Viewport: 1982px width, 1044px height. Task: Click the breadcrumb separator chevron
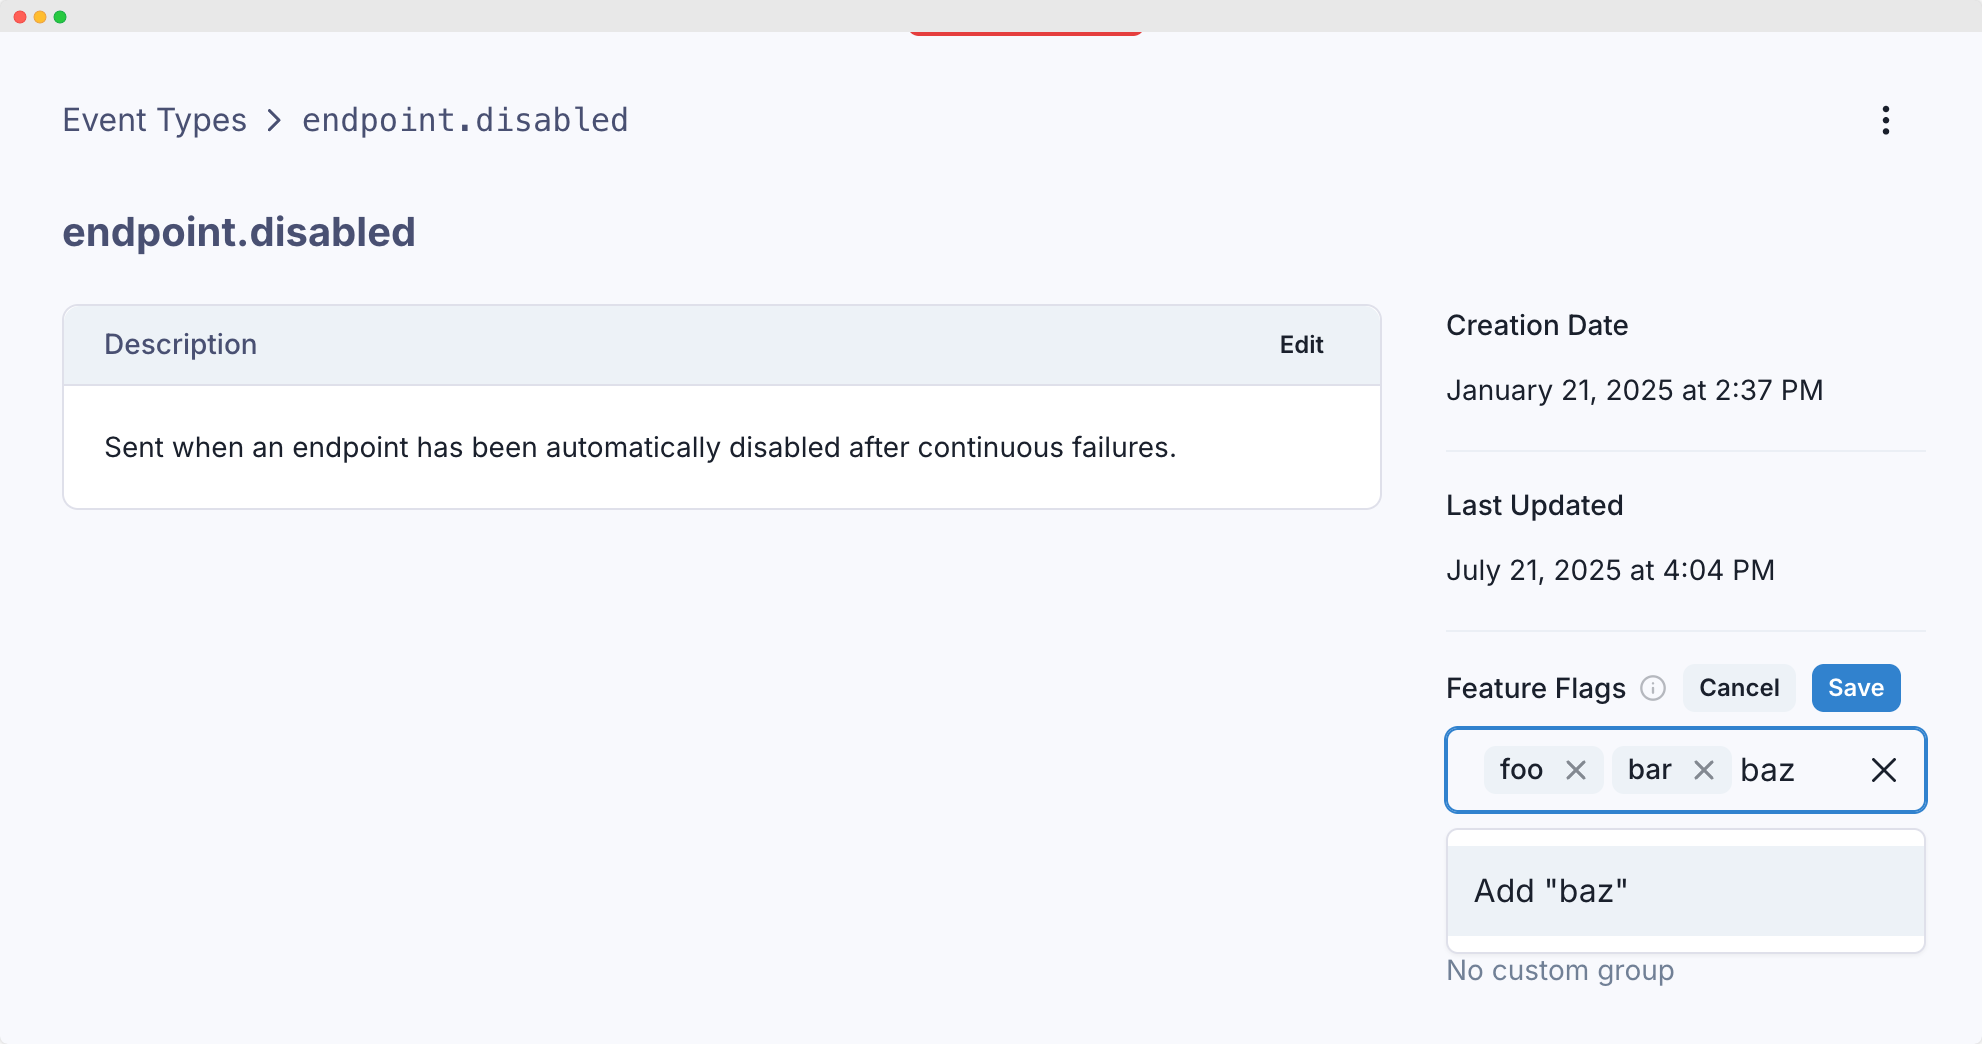coord(273,120)
